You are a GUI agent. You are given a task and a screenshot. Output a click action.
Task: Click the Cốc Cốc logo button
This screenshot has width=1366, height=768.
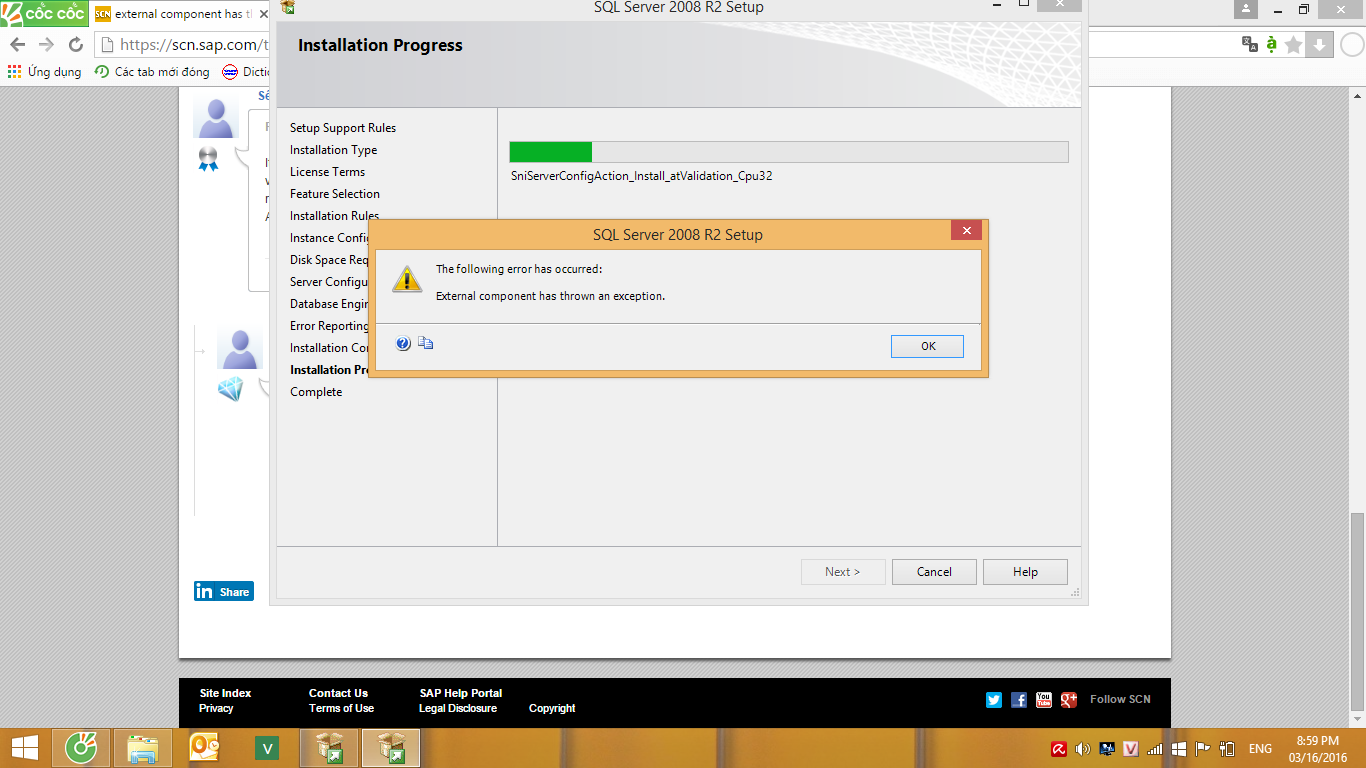coord(44,13)
